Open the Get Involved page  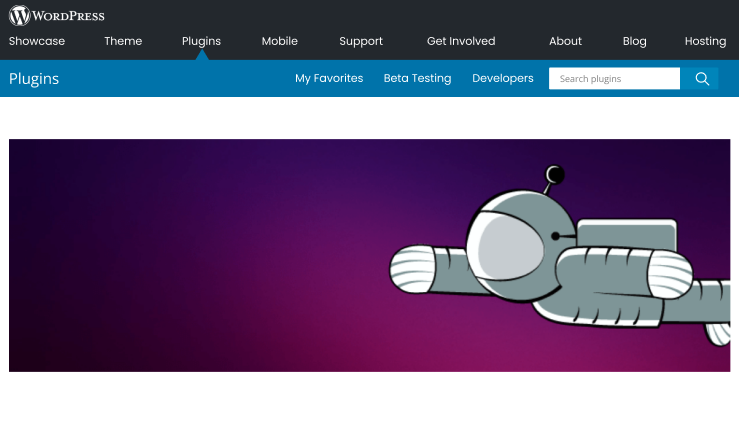point(461,41)
